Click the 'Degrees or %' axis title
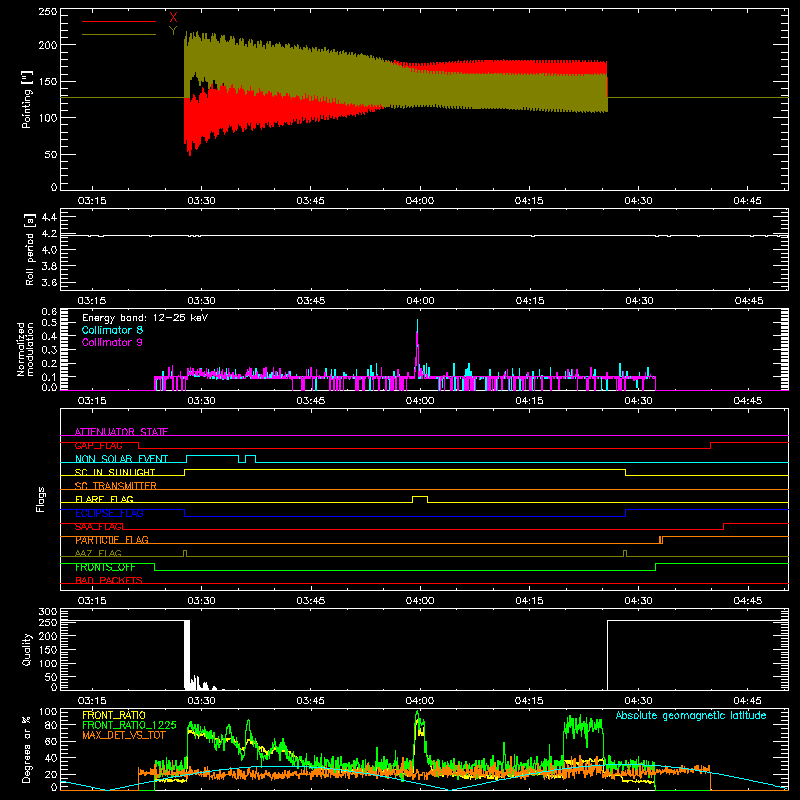Viewport: 800px width, 800px height. tap(27, 749)
